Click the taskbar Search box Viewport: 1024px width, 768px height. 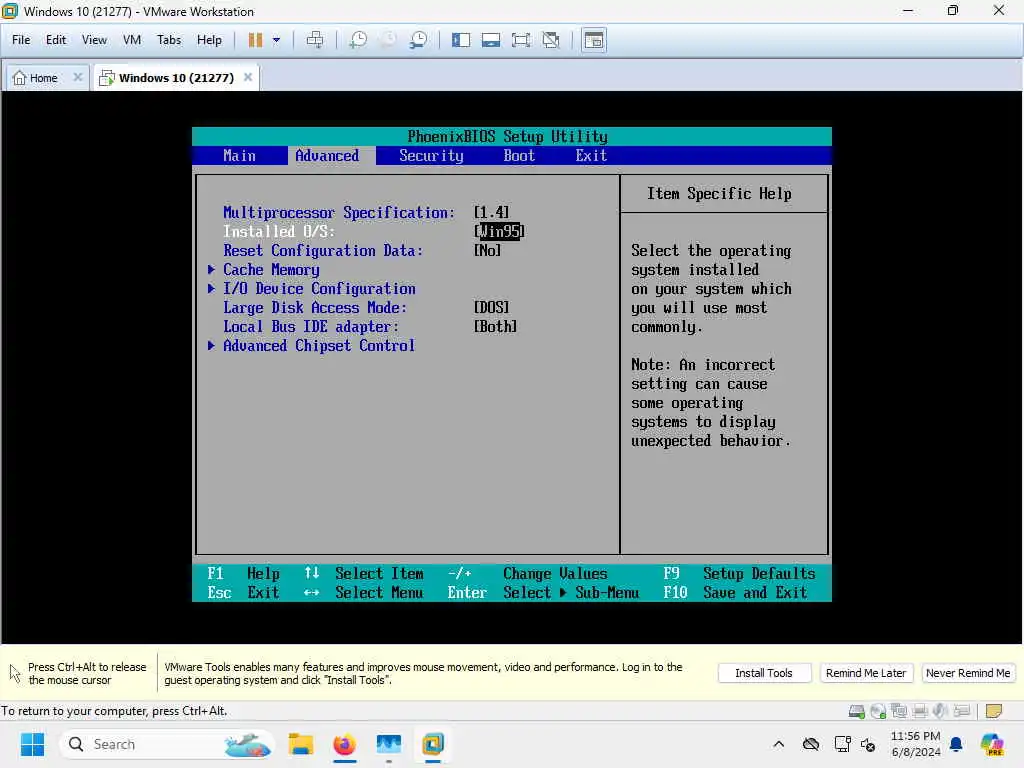pyautogui.click(x=167, y=744)
